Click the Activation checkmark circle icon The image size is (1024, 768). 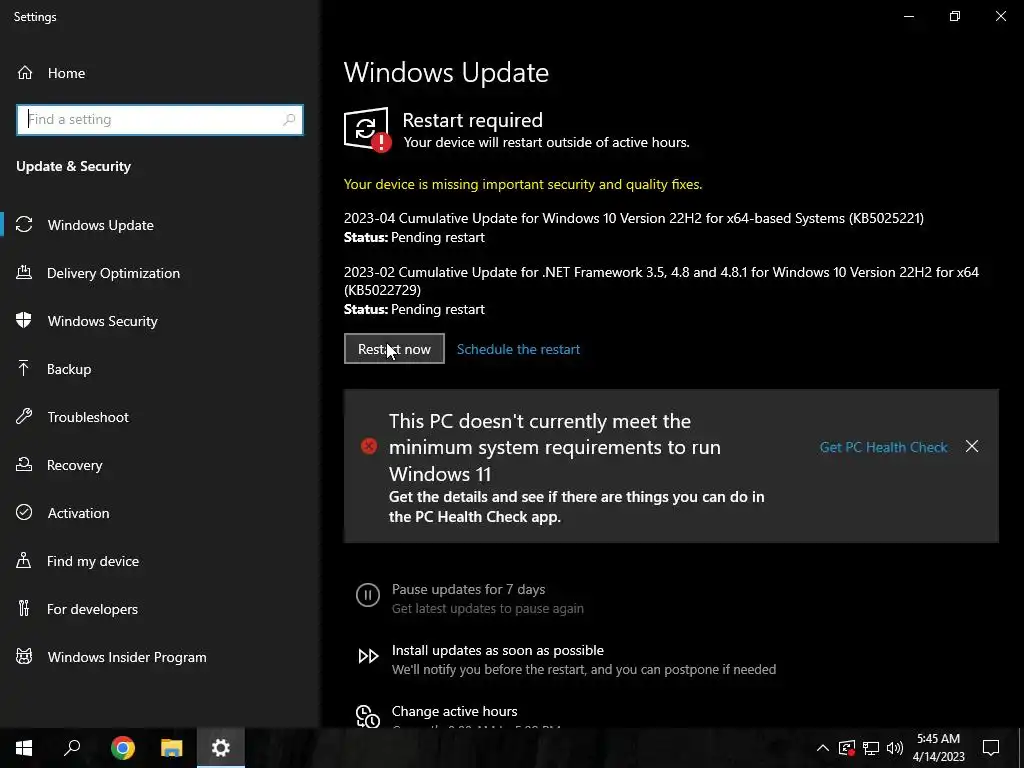(x=24, y=513)
